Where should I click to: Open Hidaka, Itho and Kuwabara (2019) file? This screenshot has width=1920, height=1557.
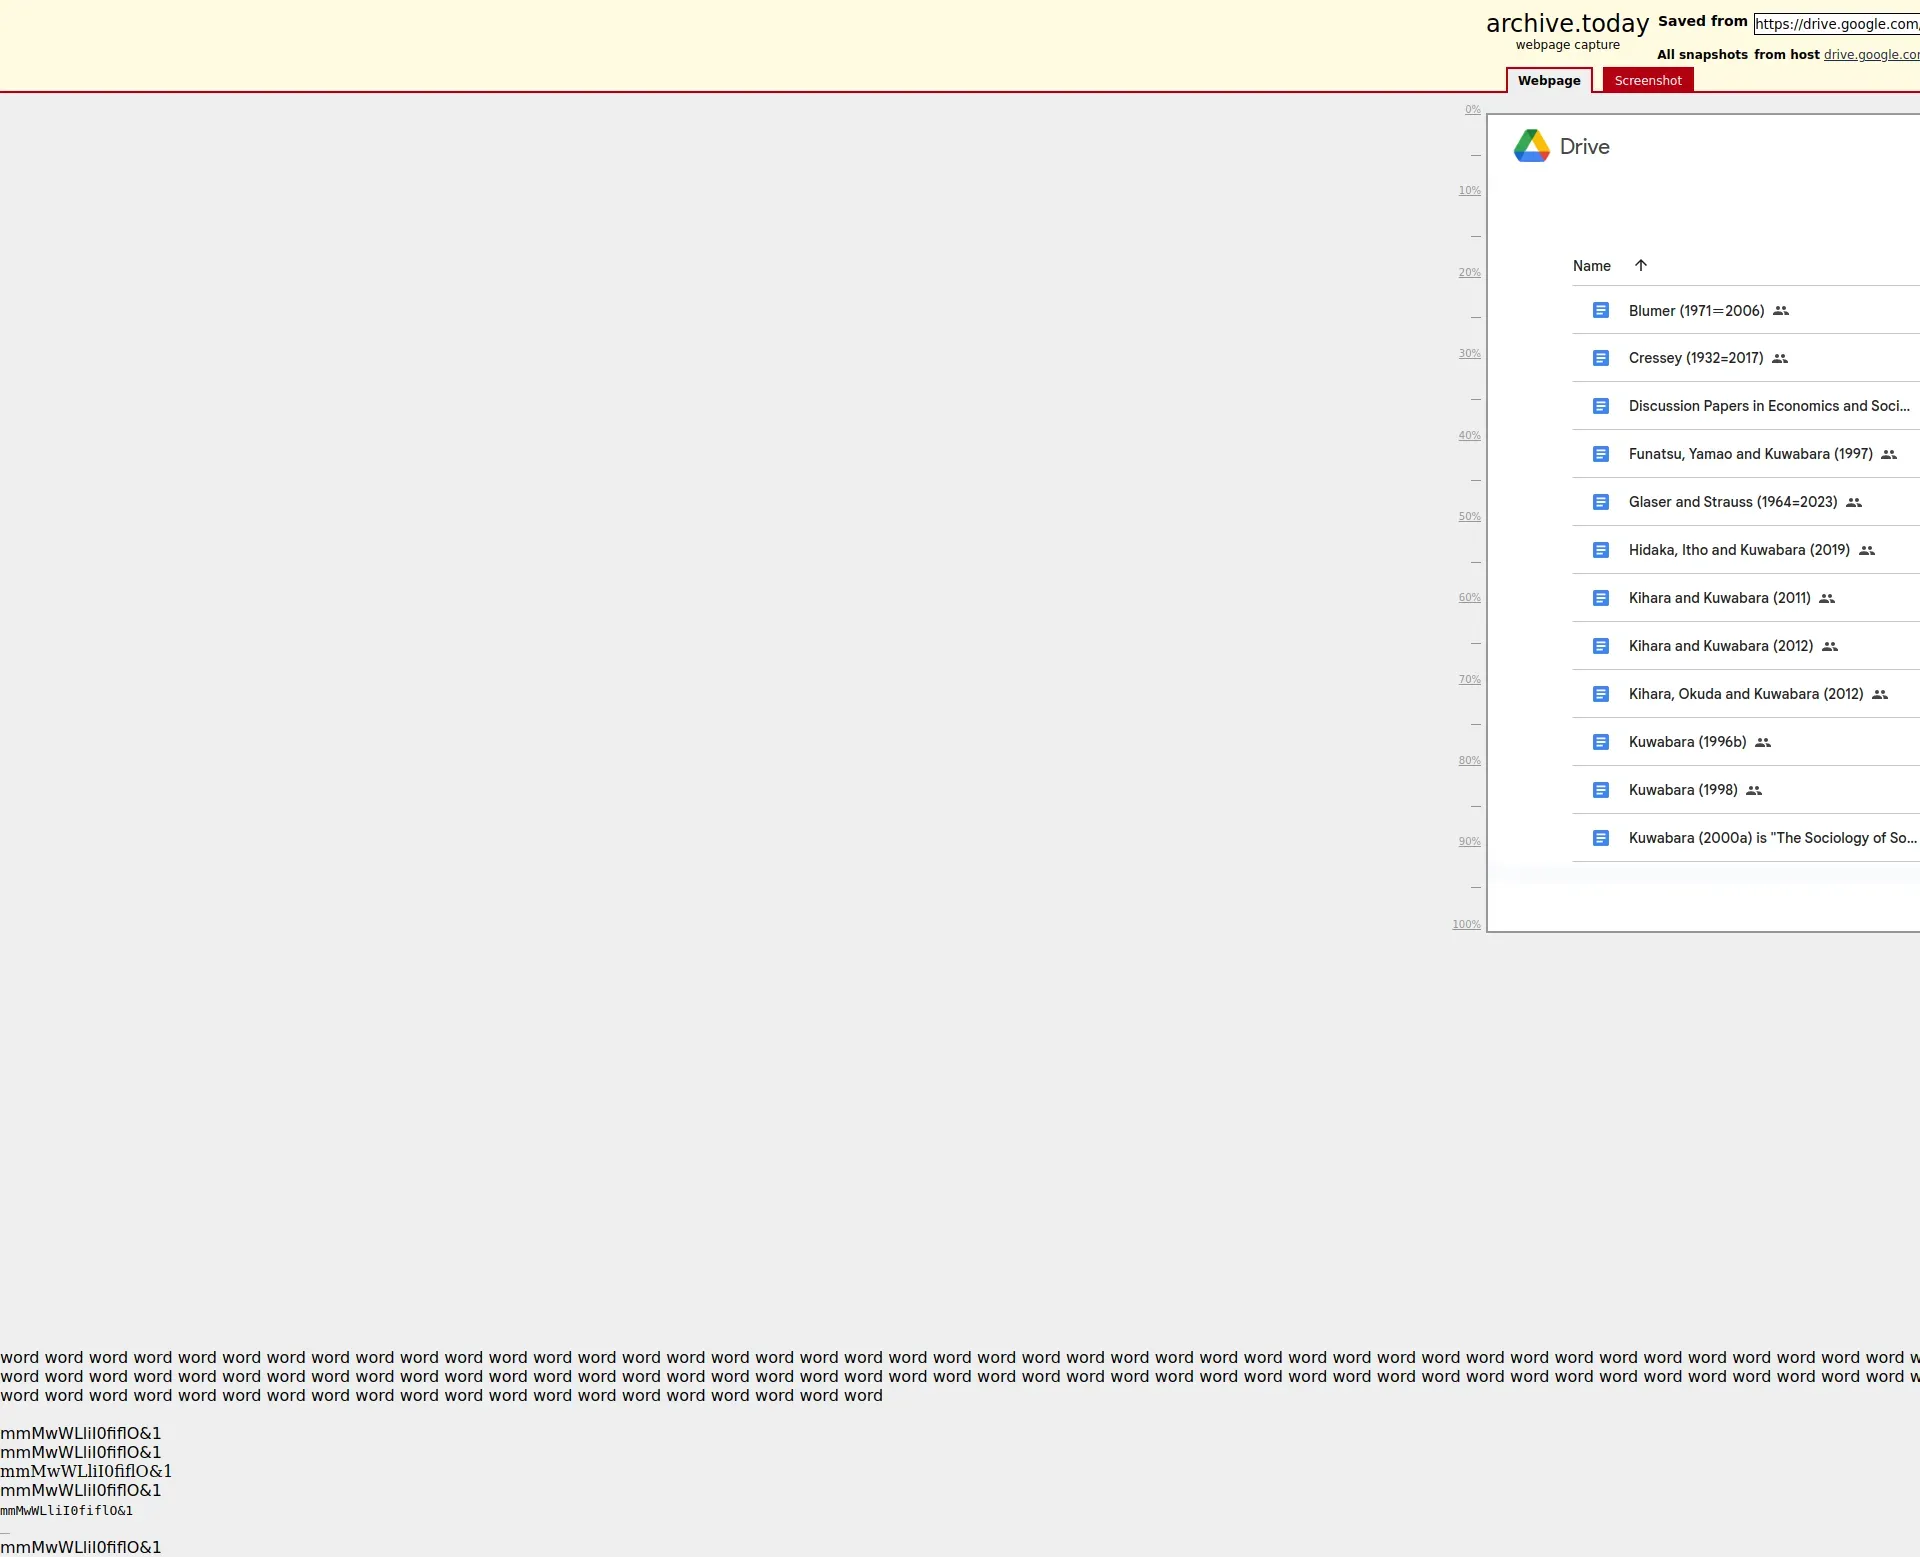coord(1738,550)
